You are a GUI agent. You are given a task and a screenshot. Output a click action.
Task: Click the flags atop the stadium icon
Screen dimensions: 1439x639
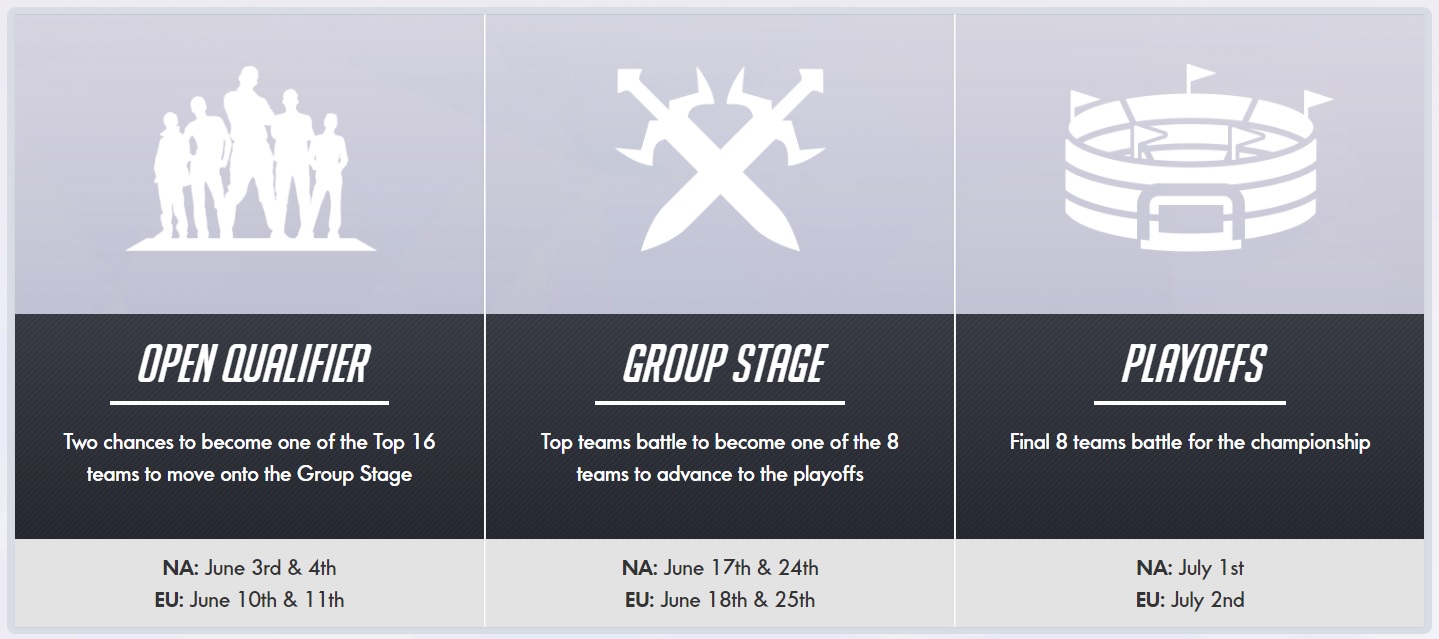coord(1200,90)
